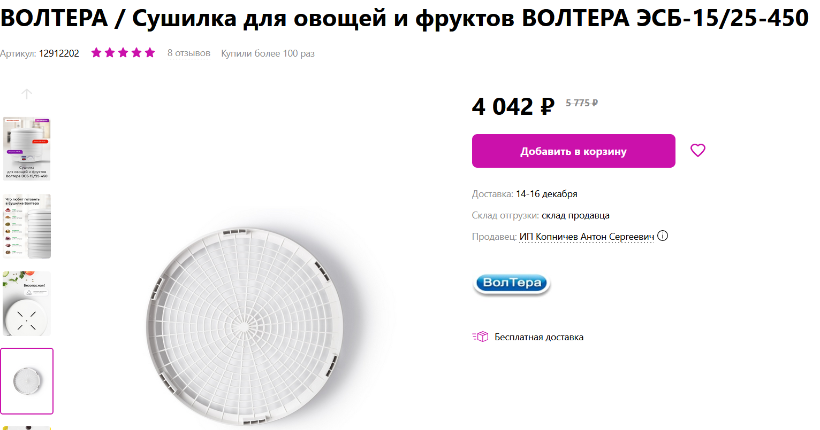Add product to favorites with heart icon
The width and height of the screenshot is (820, 430).
[x=698, y=151]
